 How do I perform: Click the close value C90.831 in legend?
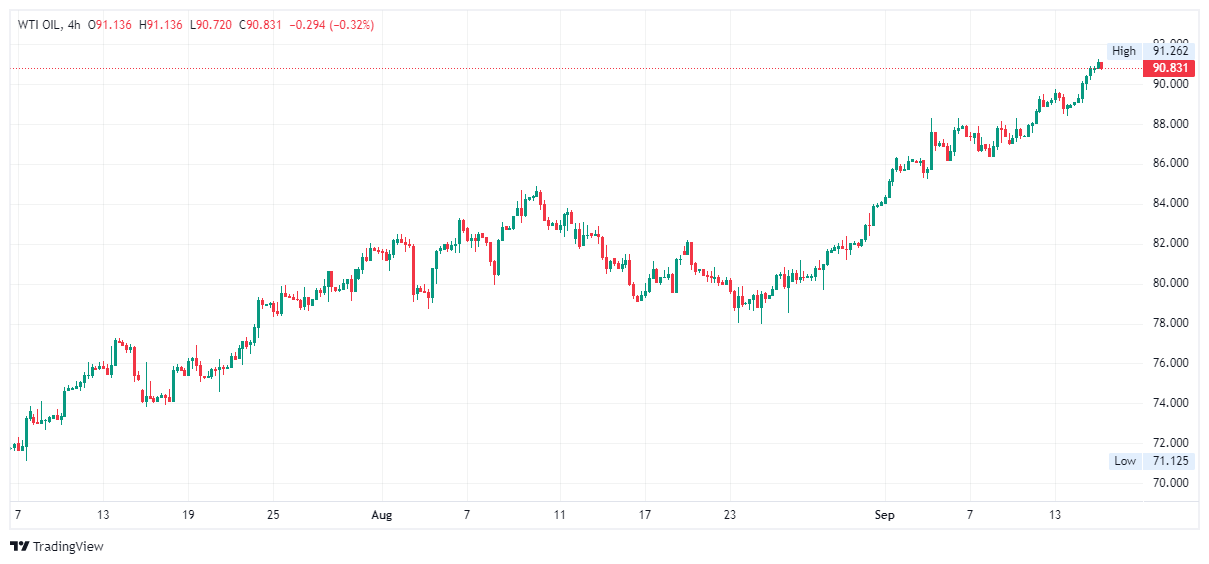click(260, 25)
